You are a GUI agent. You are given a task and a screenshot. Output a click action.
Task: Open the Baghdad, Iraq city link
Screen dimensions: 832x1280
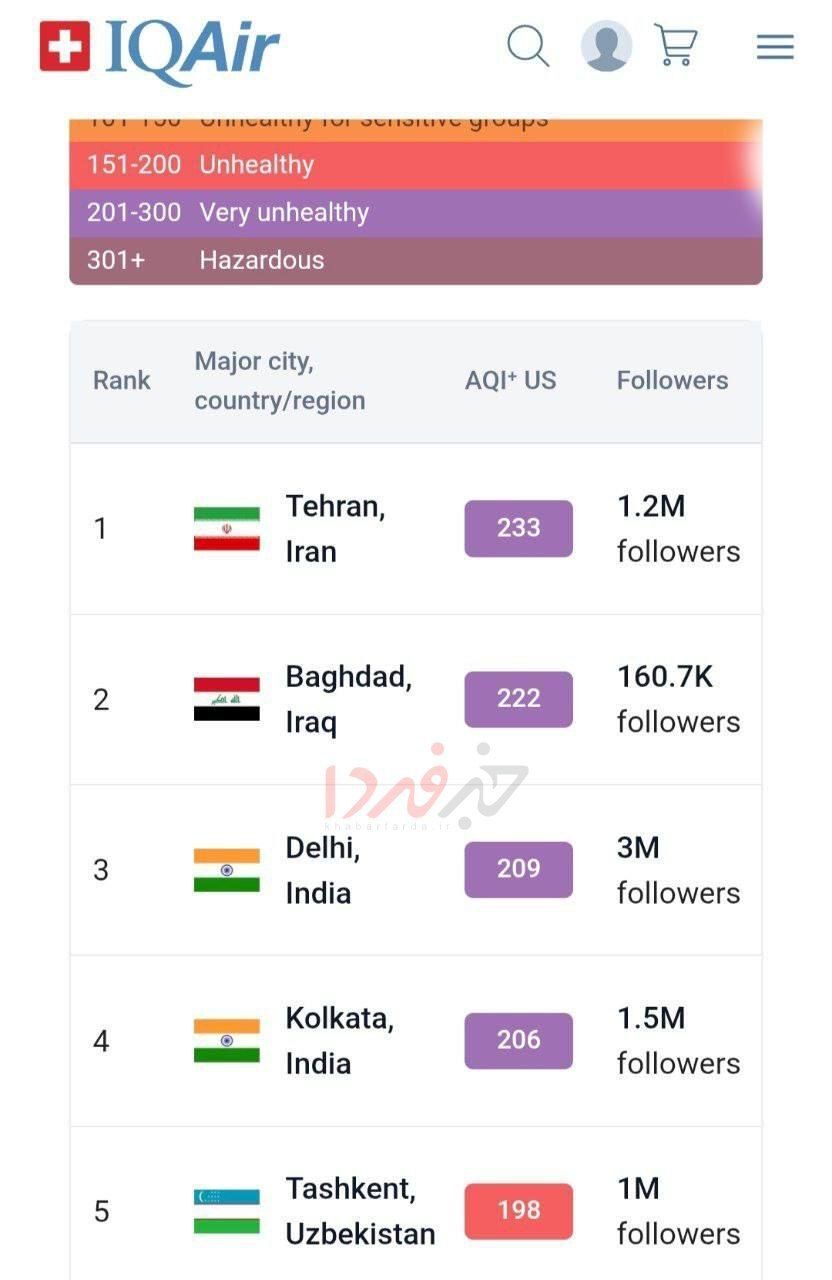tap(348, 699)
